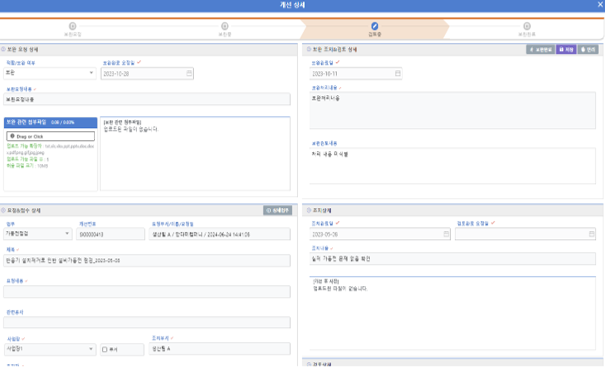
Task: Click the second step circle icon in the progress bar
Action: click(x=225, y=26)
